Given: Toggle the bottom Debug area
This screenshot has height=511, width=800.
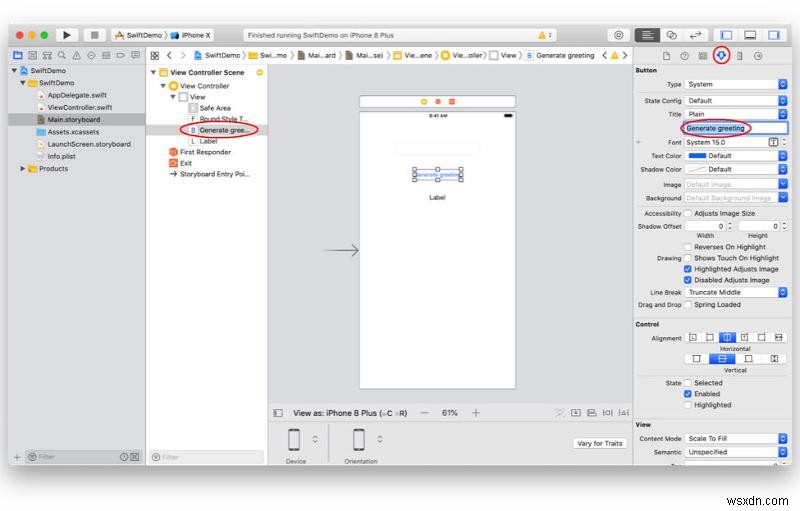Looking at the screenshot, I should coord(750,35).
